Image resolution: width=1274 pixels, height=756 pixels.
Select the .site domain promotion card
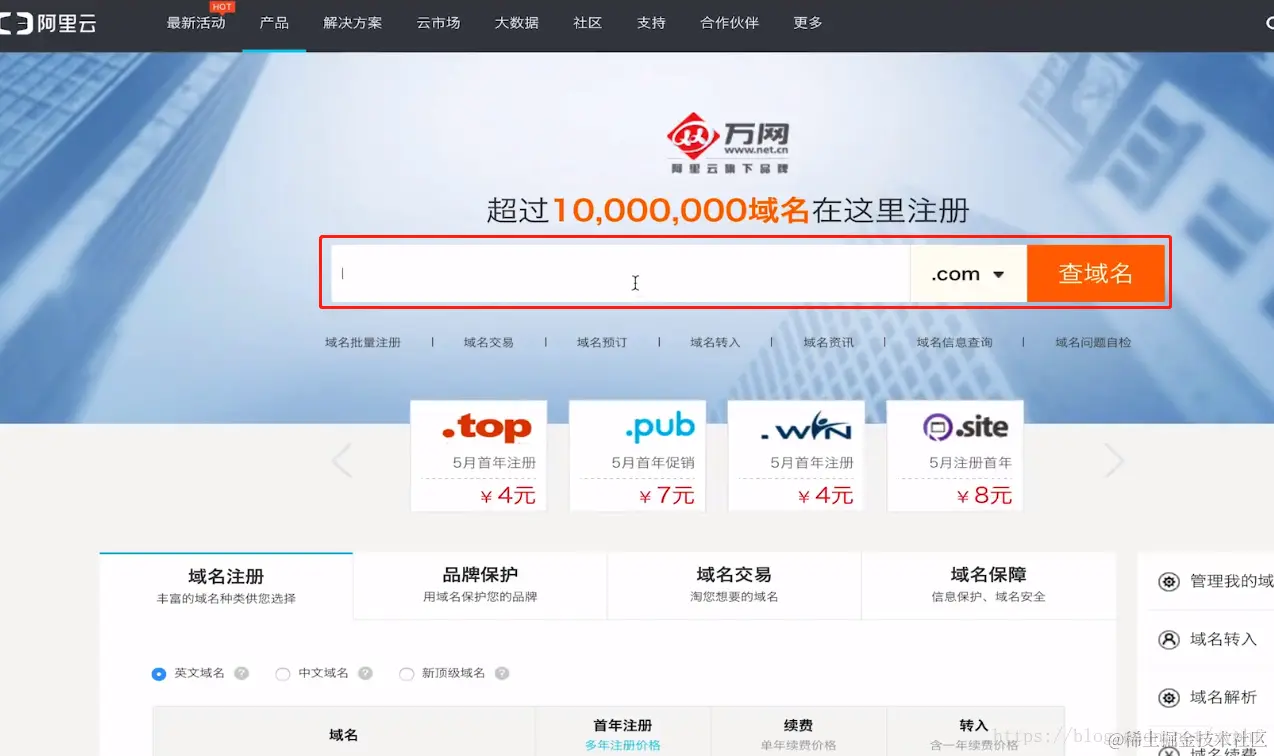[x=955, y=456]
